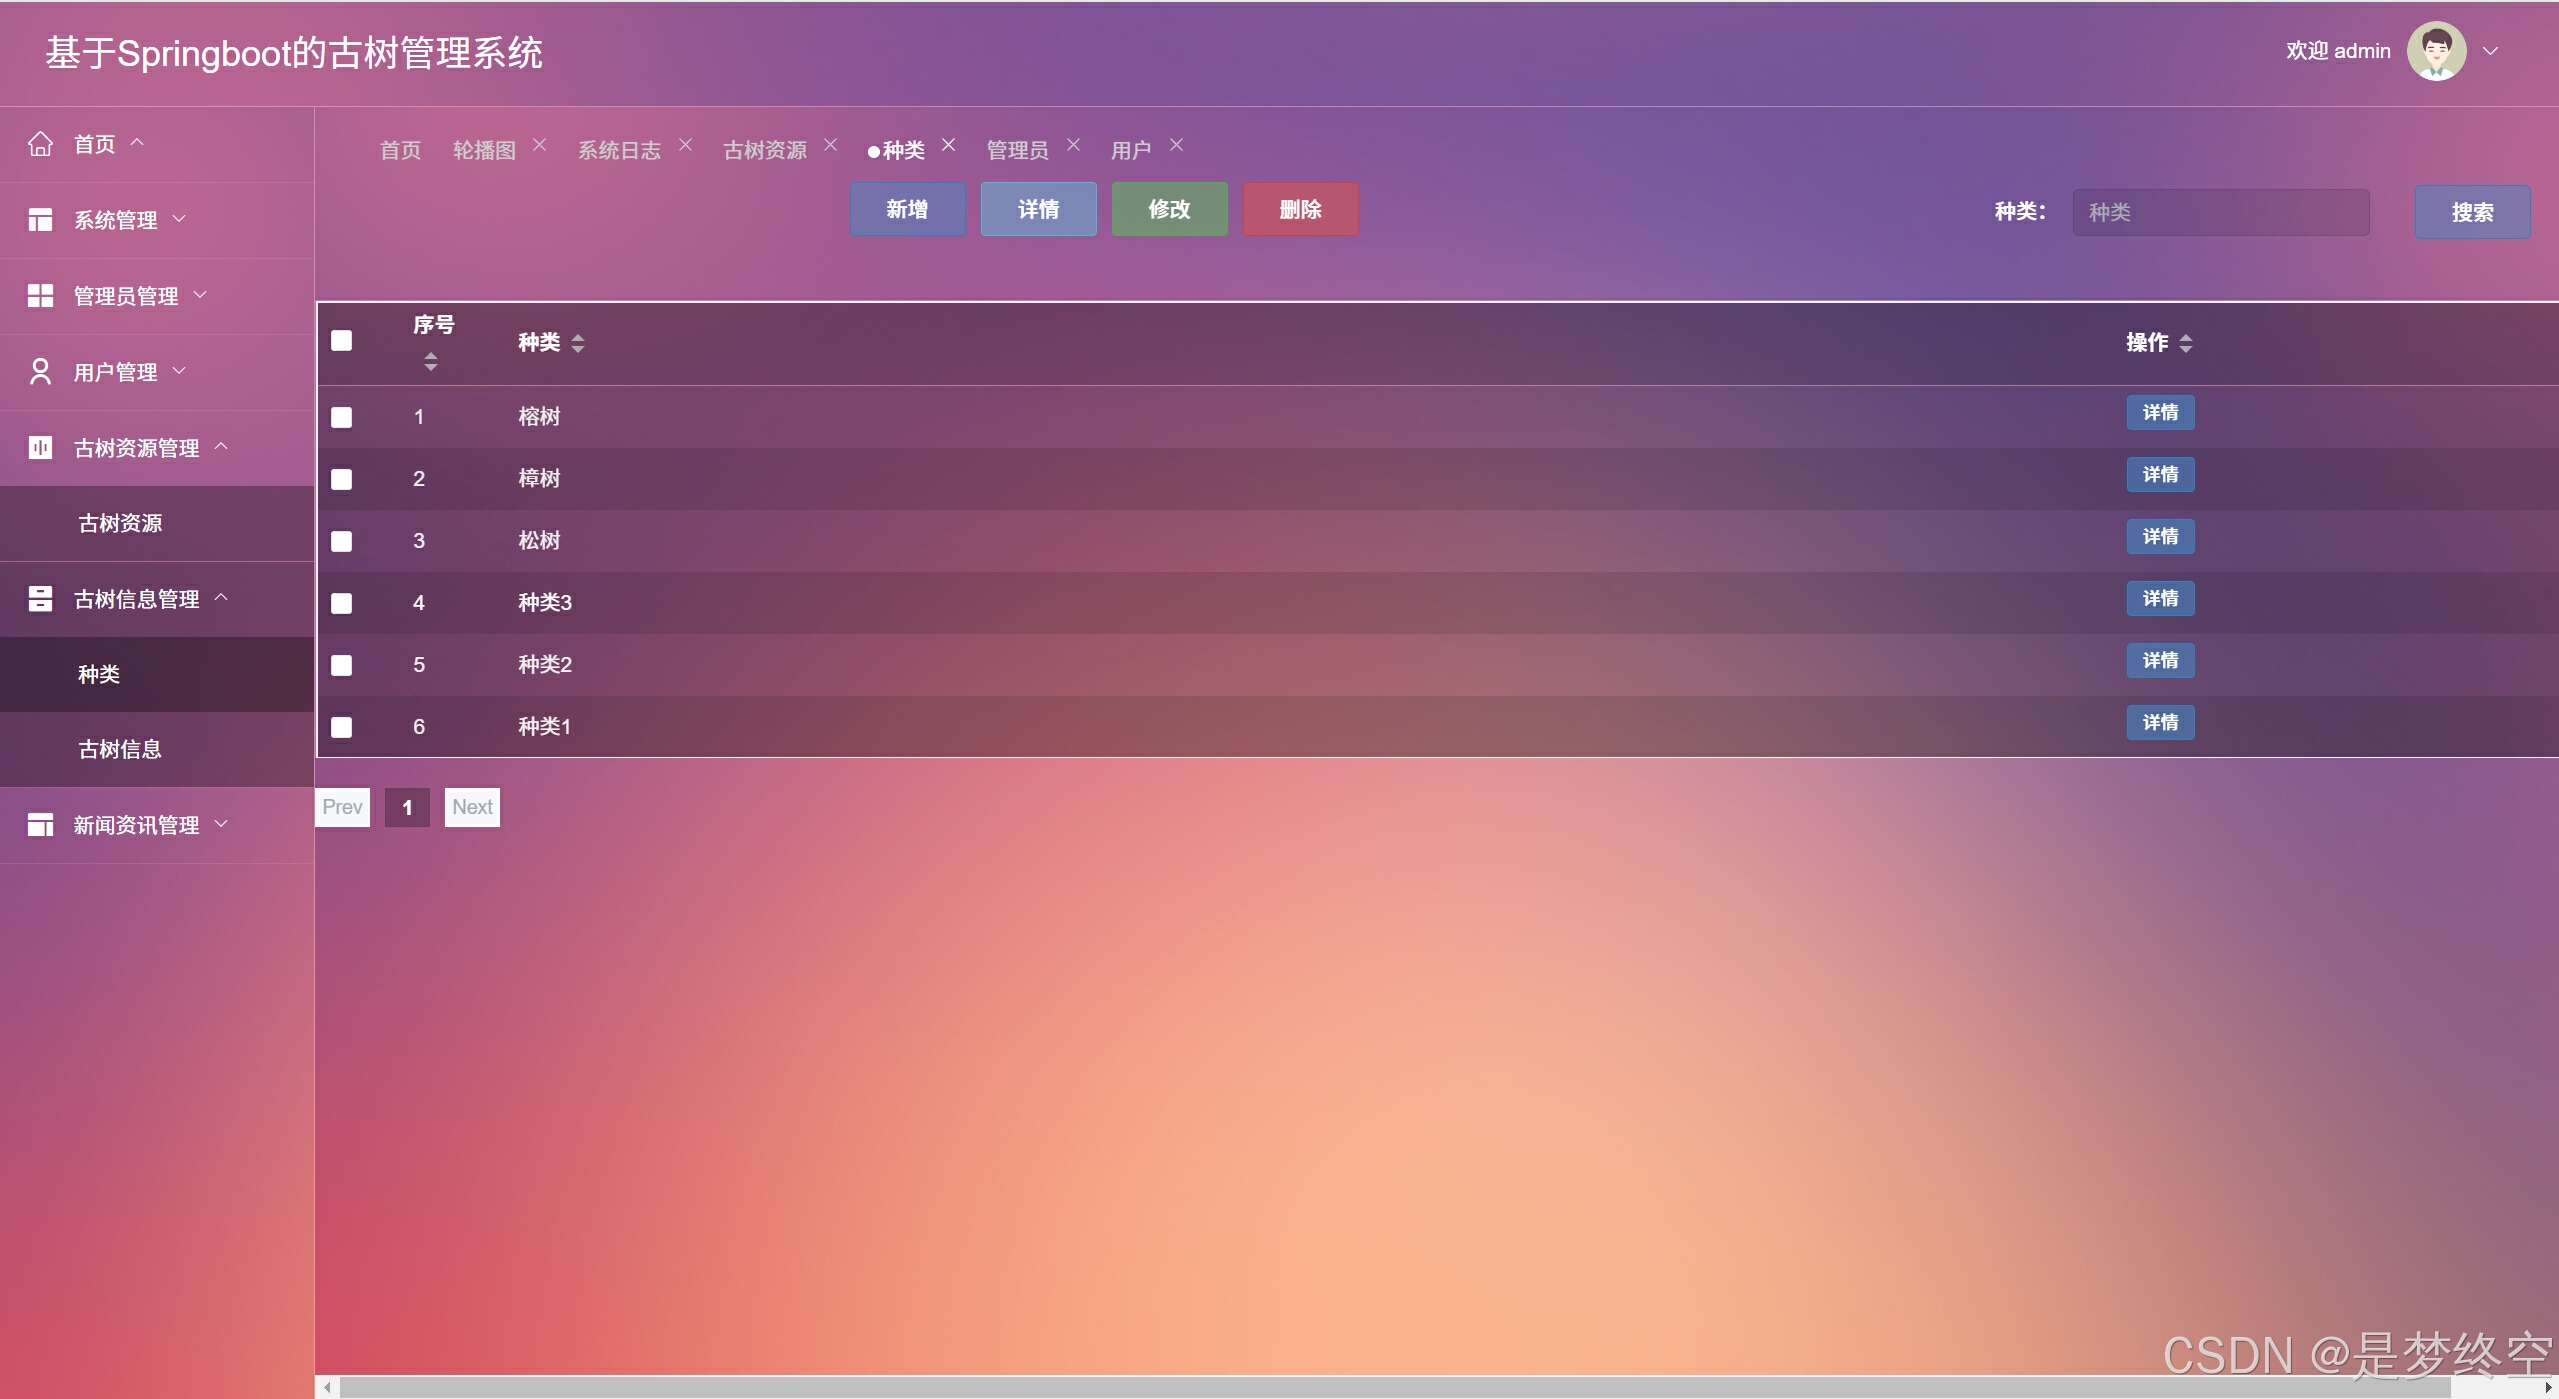Select 种类 in the sidebar submenu
Screen dimensions: 2559x1399
(157, 674)
